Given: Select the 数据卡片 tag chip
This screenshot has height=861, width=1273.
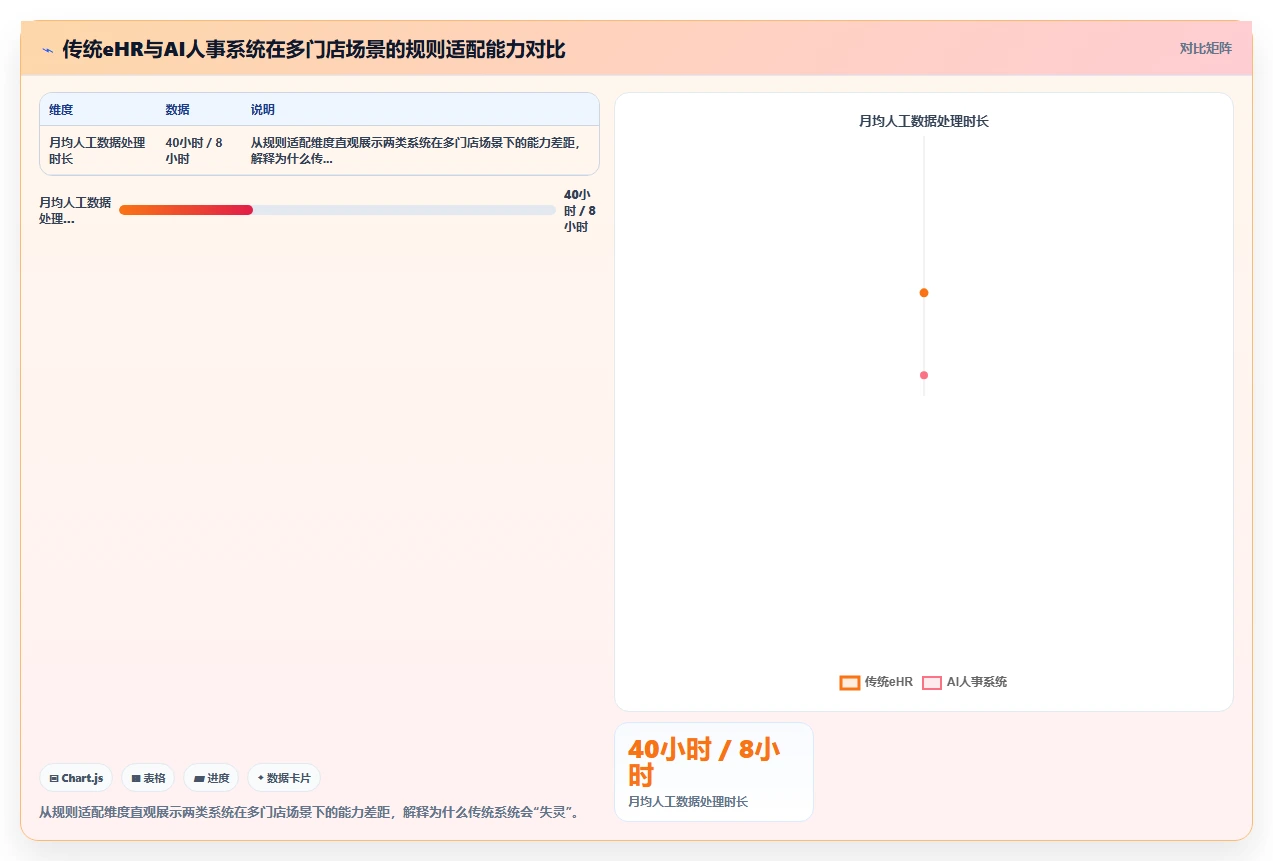Looking at the screenshot, I should pyautogui.click(x=284, y=778).
